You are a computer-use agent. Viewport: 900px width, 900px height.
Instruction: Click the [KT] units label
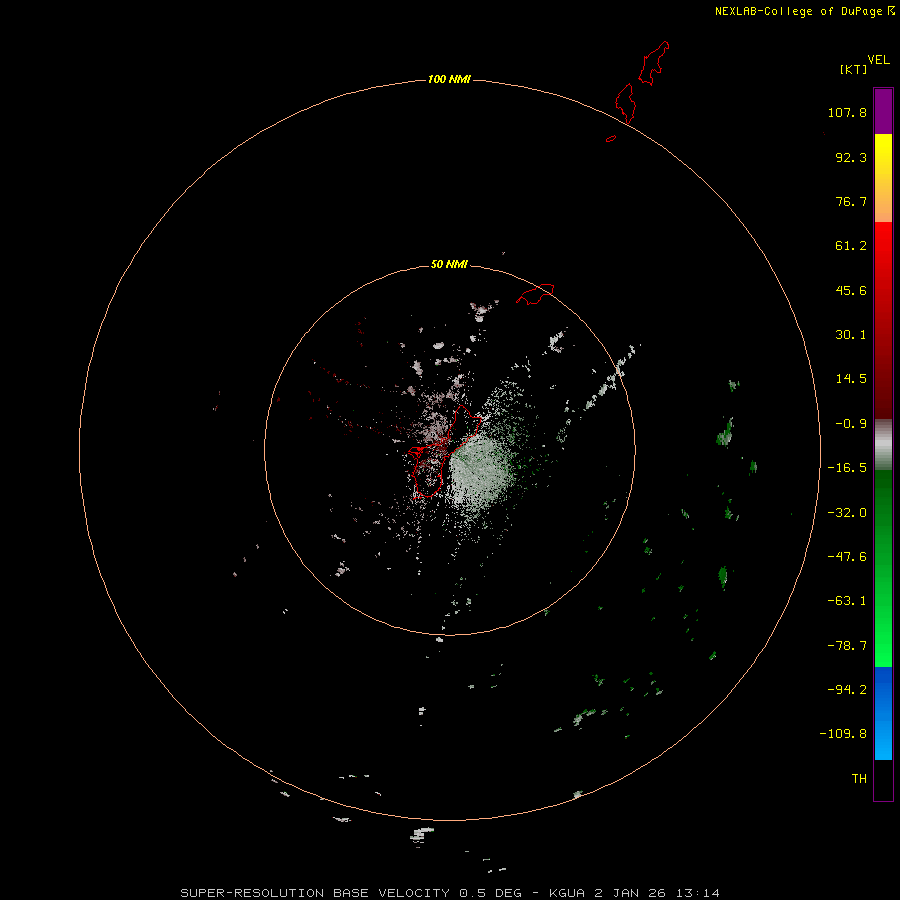pos(854,69)
